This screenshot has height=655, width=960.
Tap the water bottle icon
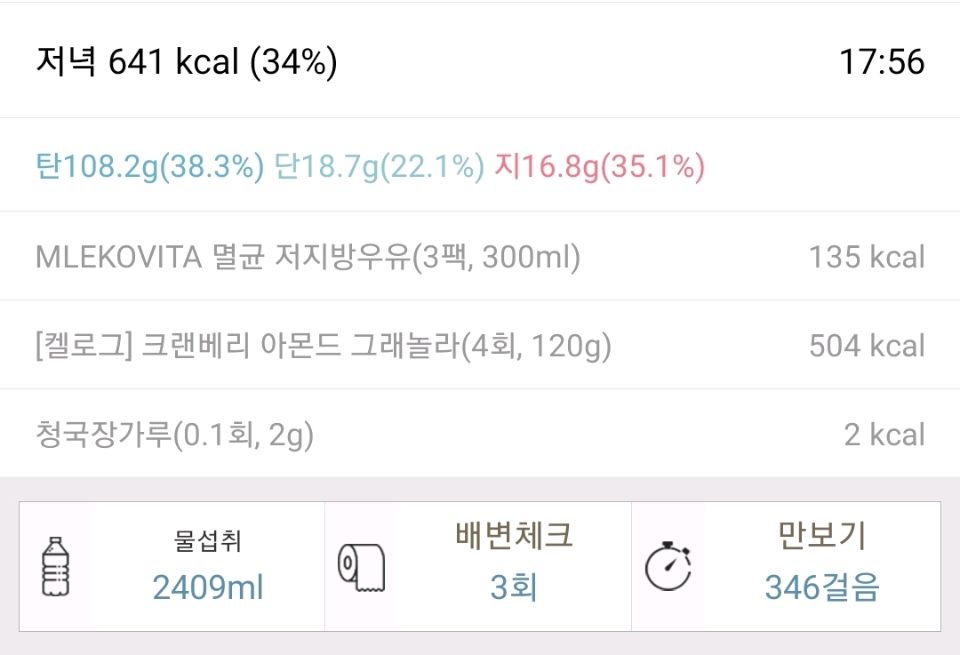56,566
